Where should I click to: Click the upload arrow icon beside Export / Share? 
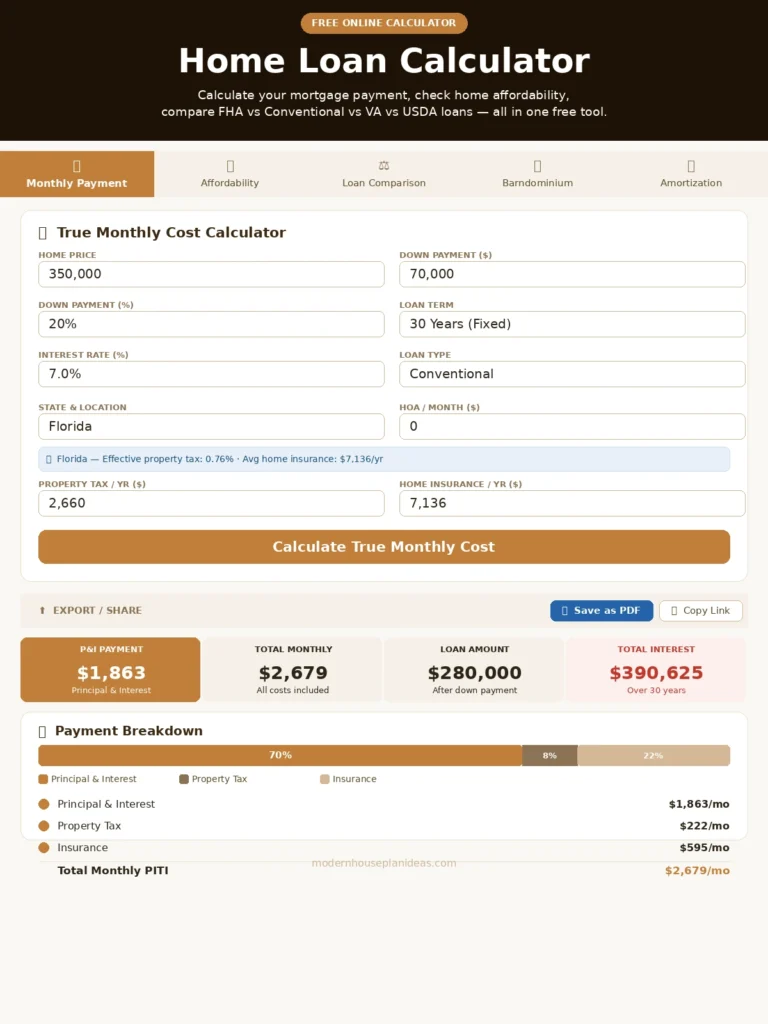[x=42, y=611]
